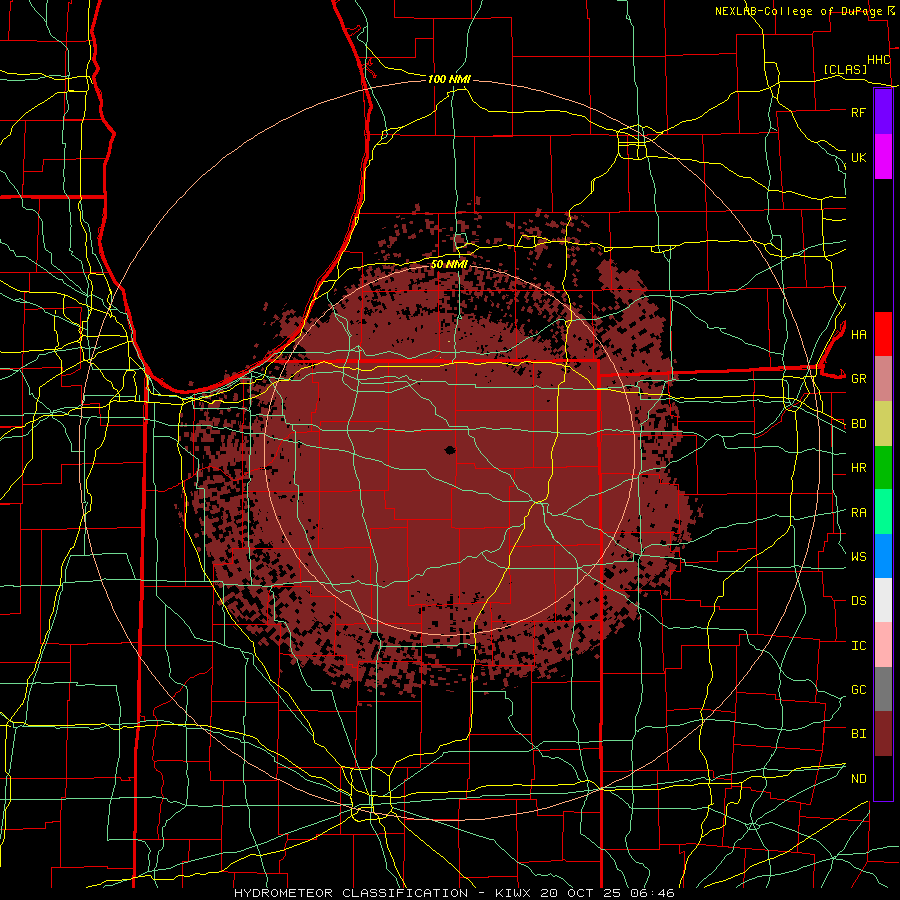Viewport: 900px width, 900px height.
Task: Click the UK magenta legend swatch
Action: [883, 157]
